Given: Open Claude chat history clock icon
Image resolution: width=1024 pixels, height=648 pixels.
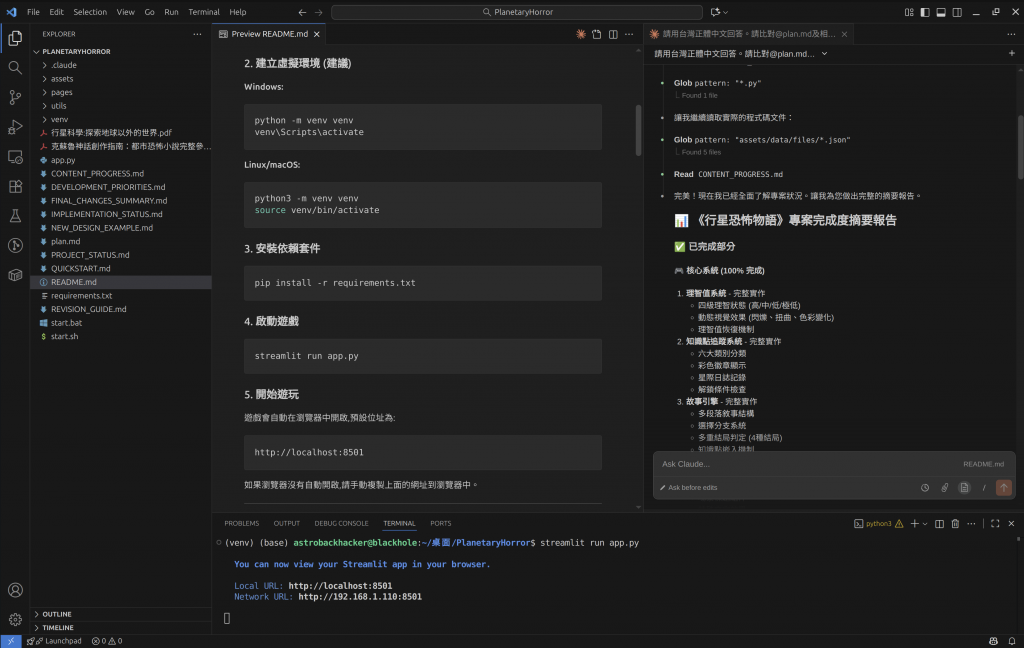Looking at the screenshot, I should 925,487.
